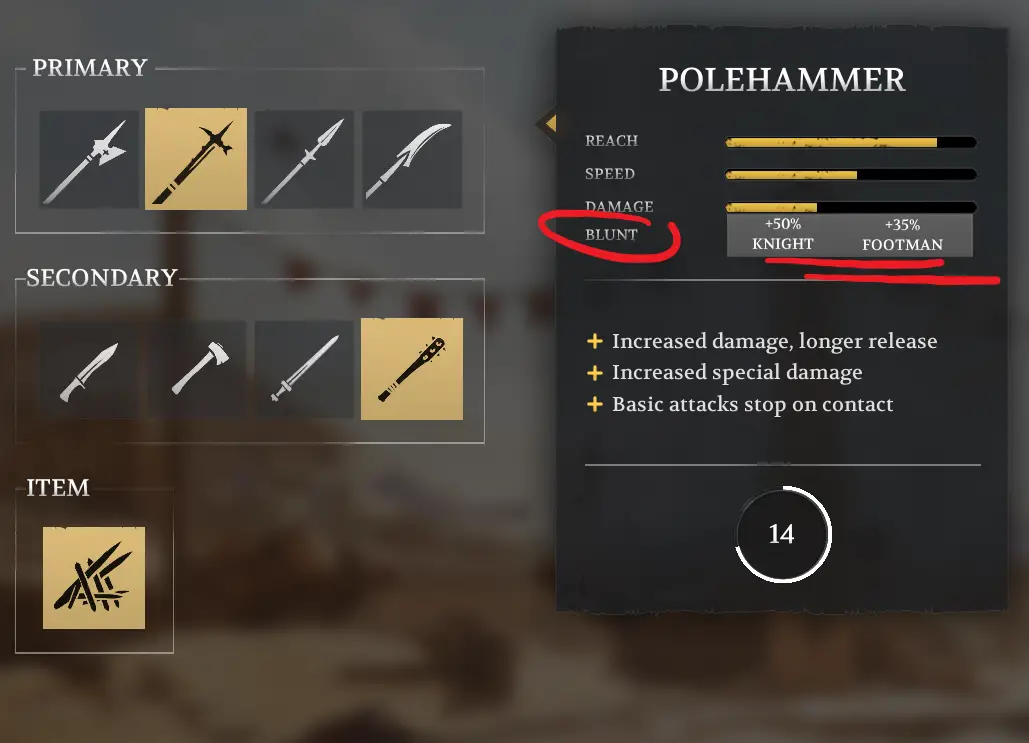Select the highlighted Polehammer weapon icon
Screen dimensions: 1029x743
point(196,159)
